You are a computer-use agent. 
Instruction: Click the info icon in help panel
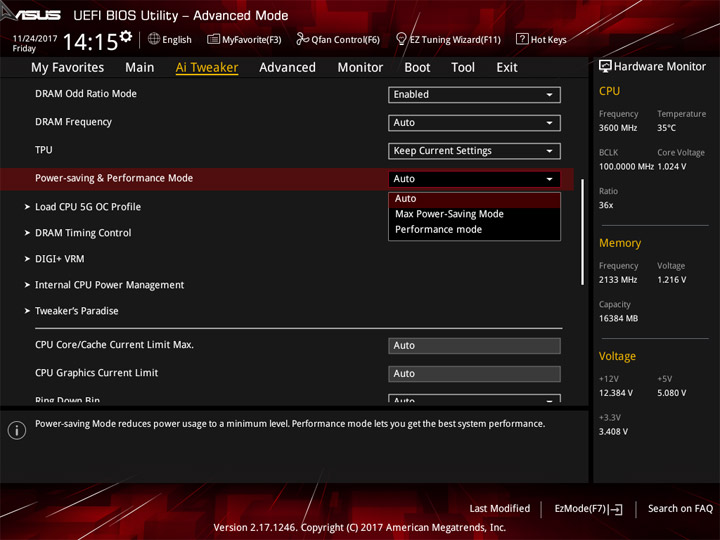[x=17, y=430]
